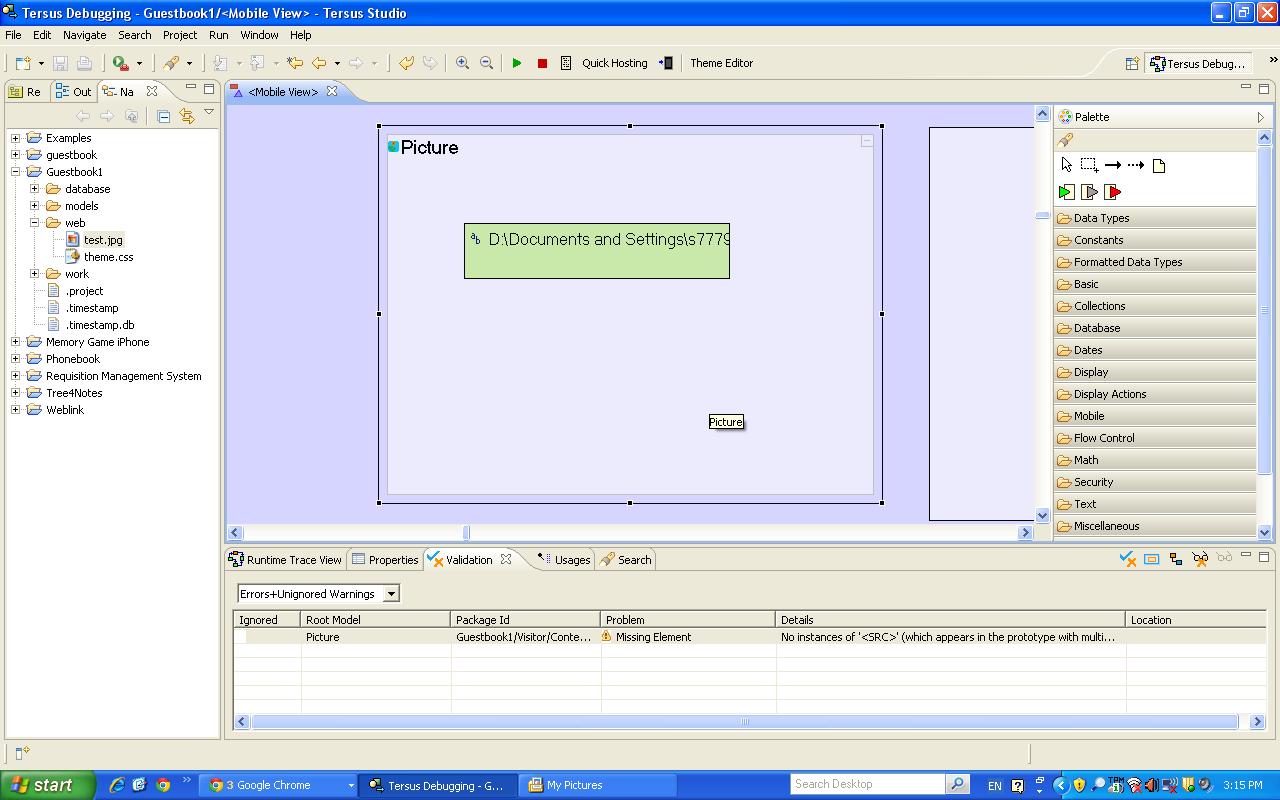
Task: Switch to the Properties tab
Action: (385, 560)
